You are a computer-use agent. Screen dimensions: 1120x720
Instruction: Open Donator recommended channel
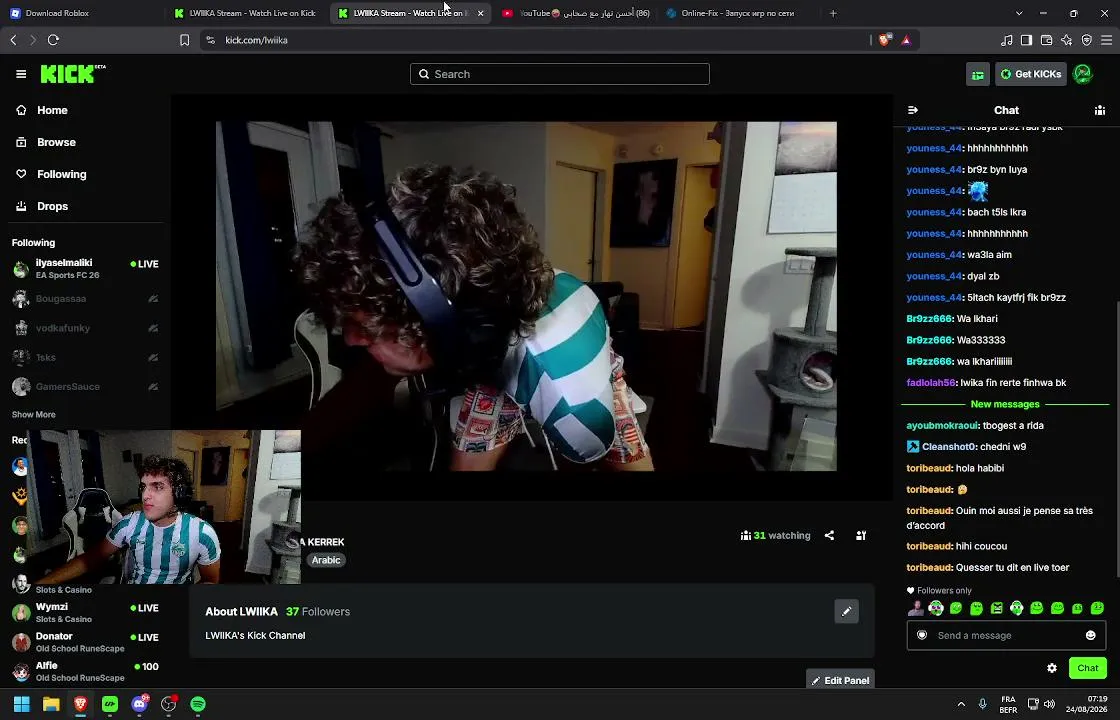(86, 641)
